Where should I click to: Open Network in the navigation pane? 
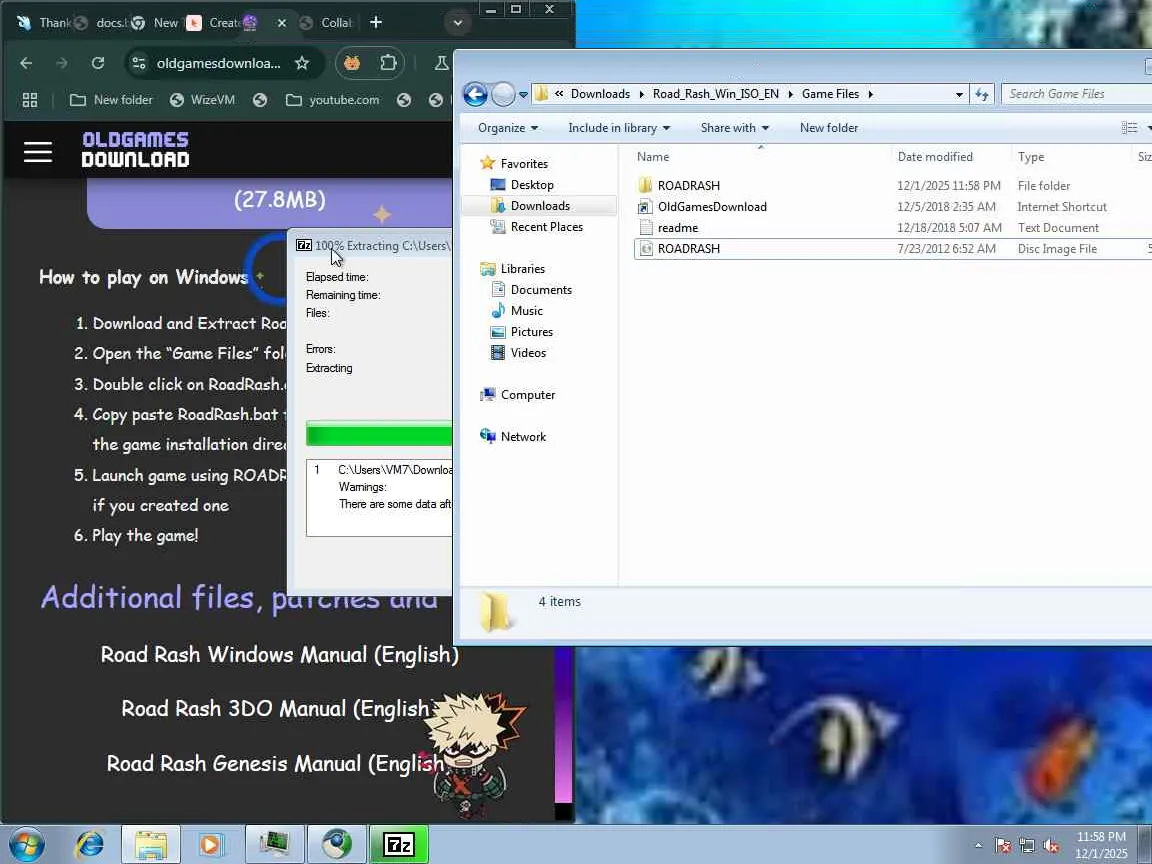(x=523, y=437)
